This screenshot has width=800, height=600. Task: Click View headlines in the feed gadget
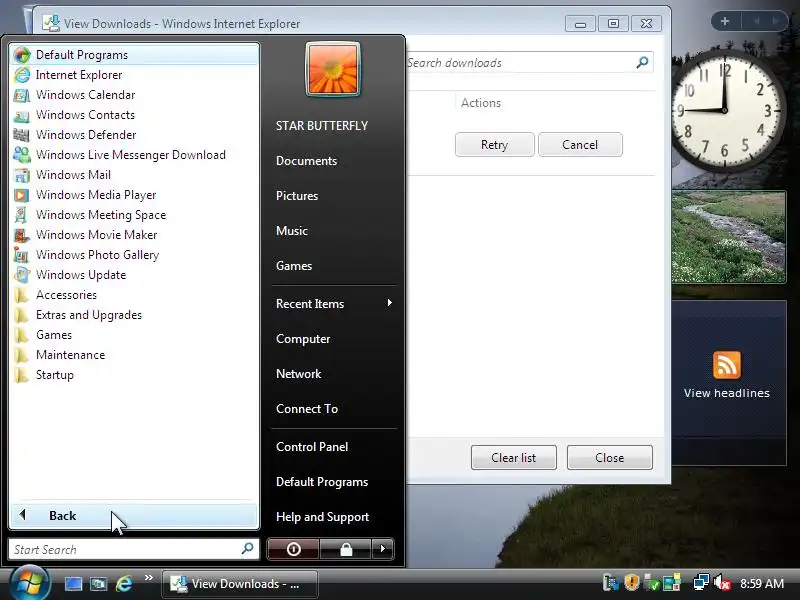click(x=727, y=393)
